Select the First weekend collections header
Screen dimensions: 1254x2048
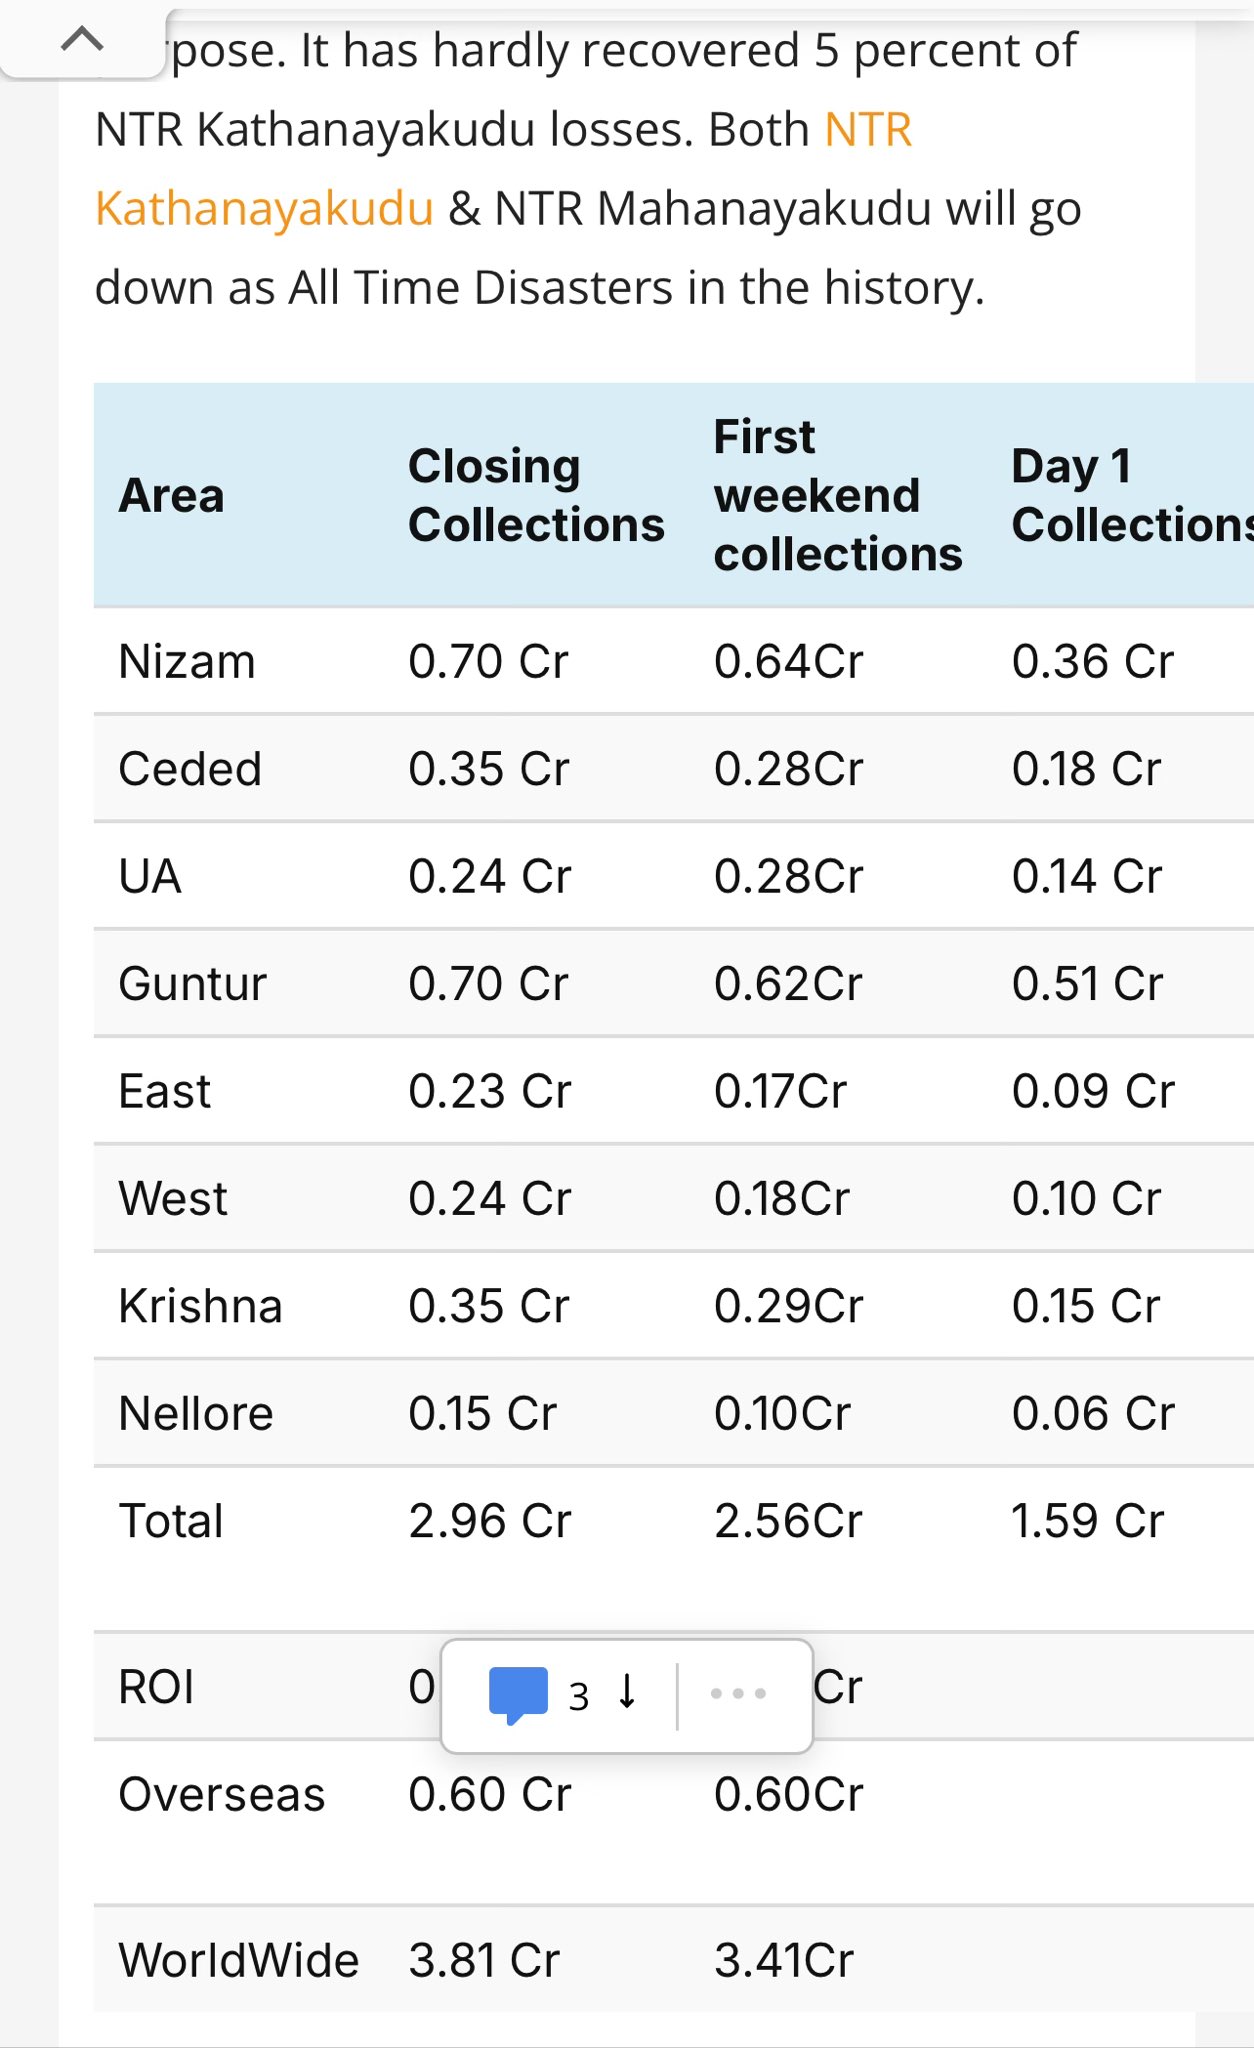(837, 496)
